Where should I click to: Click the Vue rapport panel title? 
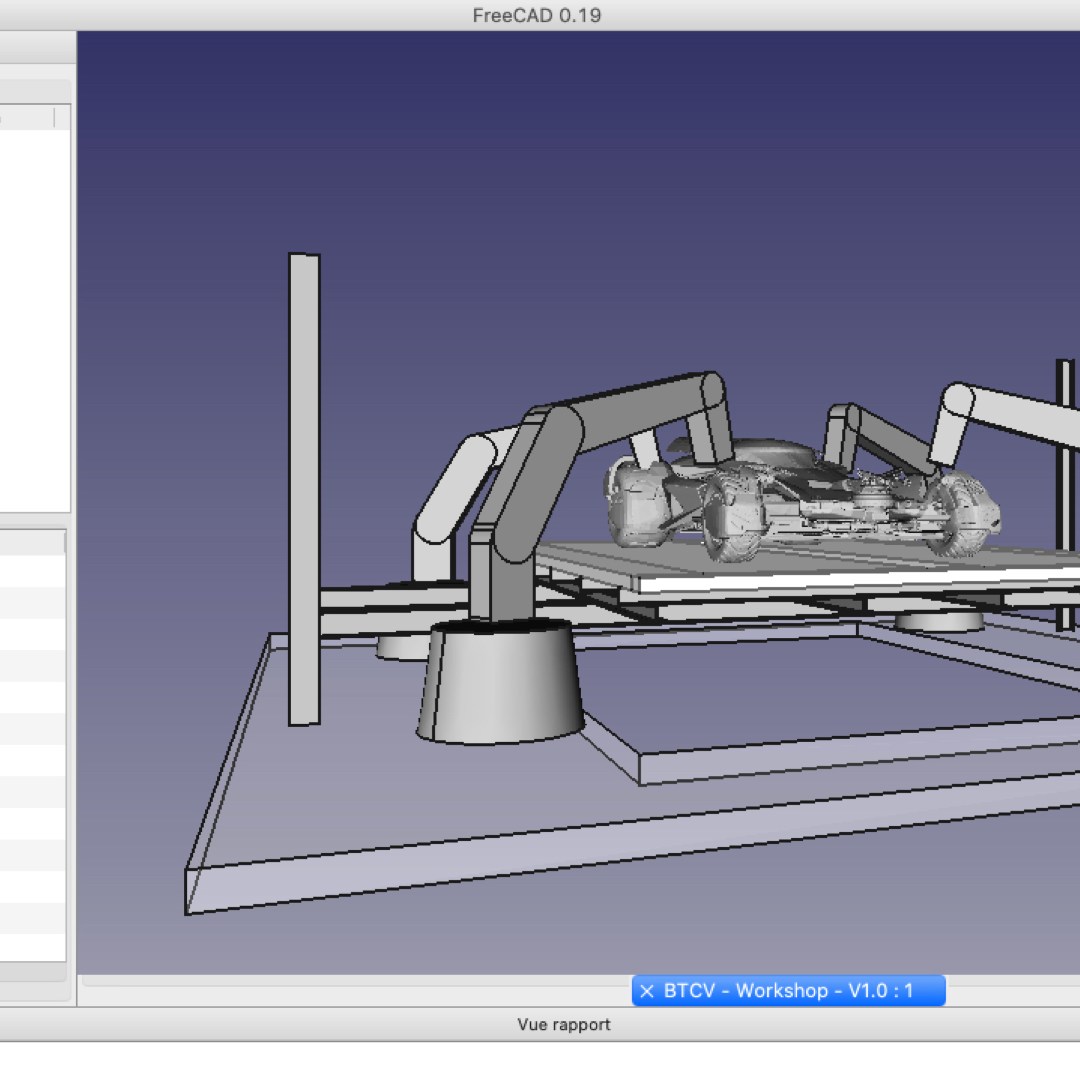[x=563, y=1024]
